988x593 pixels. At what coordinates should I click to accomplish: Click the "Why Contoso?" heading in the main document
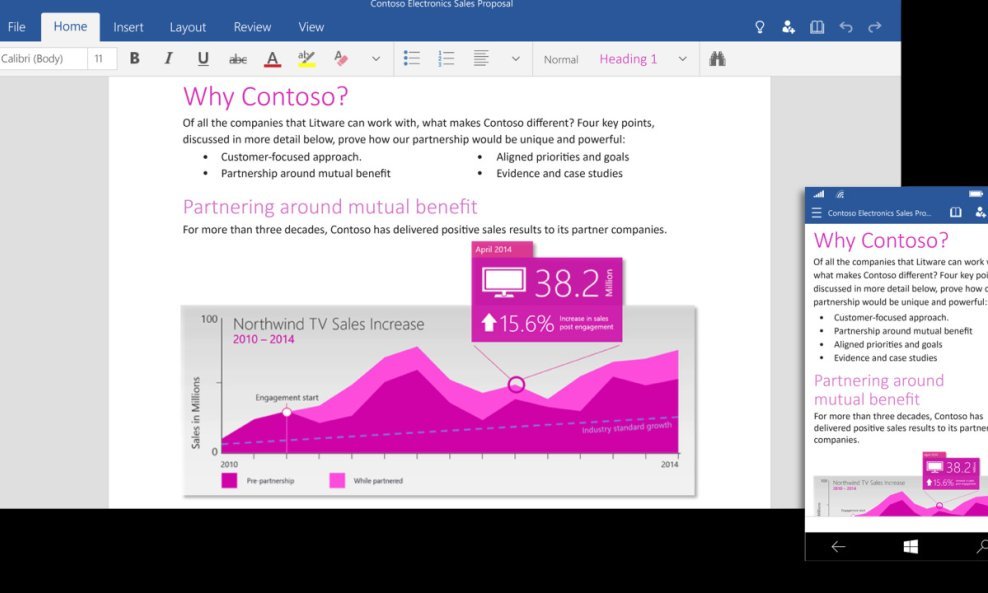[265, 96]
